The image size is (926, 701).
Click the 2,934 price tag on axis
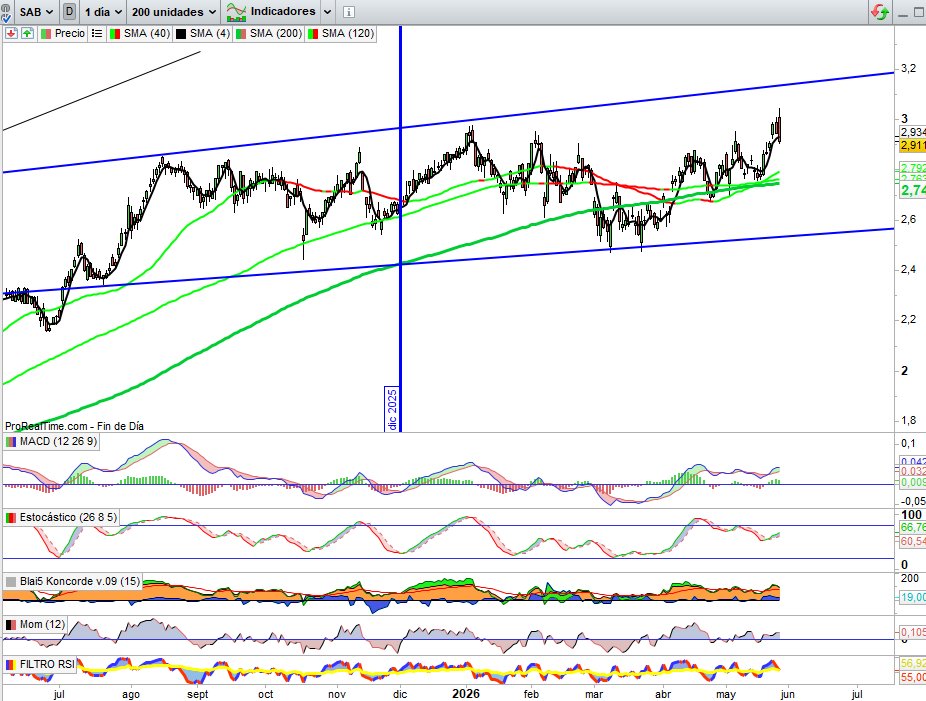click(x=912, y=132)
